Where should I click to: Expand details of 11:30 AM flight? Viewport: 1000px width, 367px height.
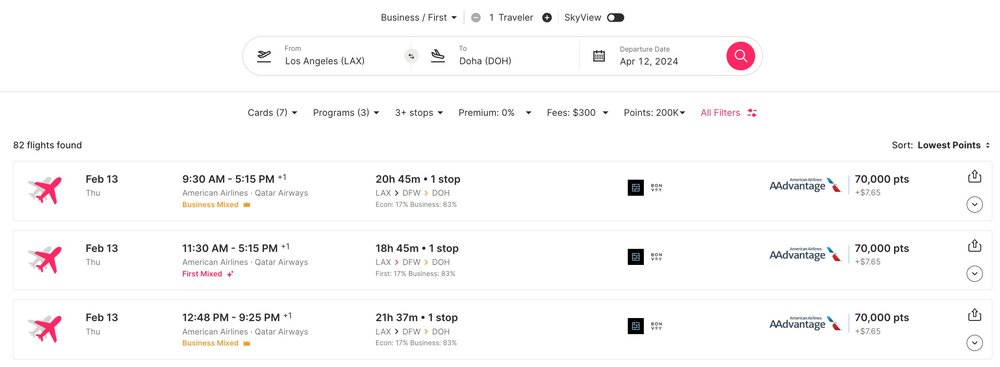coord(974,274)
